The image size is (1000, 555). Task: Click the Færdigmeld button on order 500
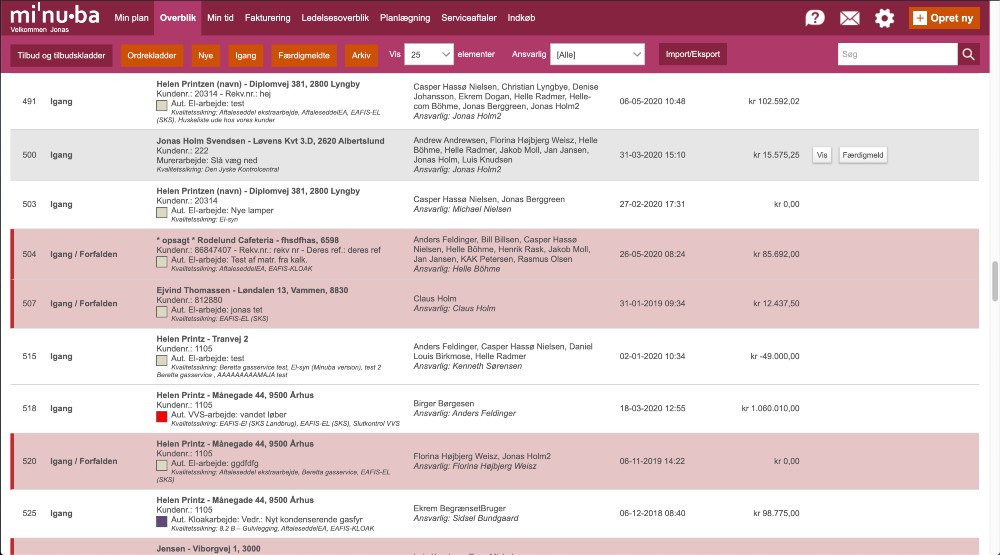(x=862, y=155)
